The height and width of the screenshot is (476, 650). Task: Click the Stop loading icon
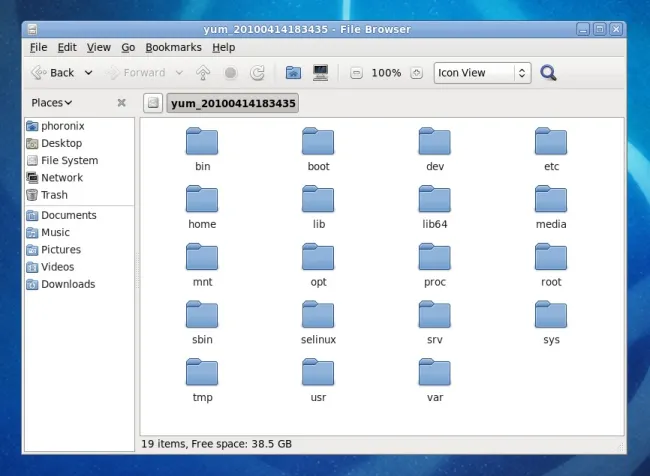click(x=230, y=73)
